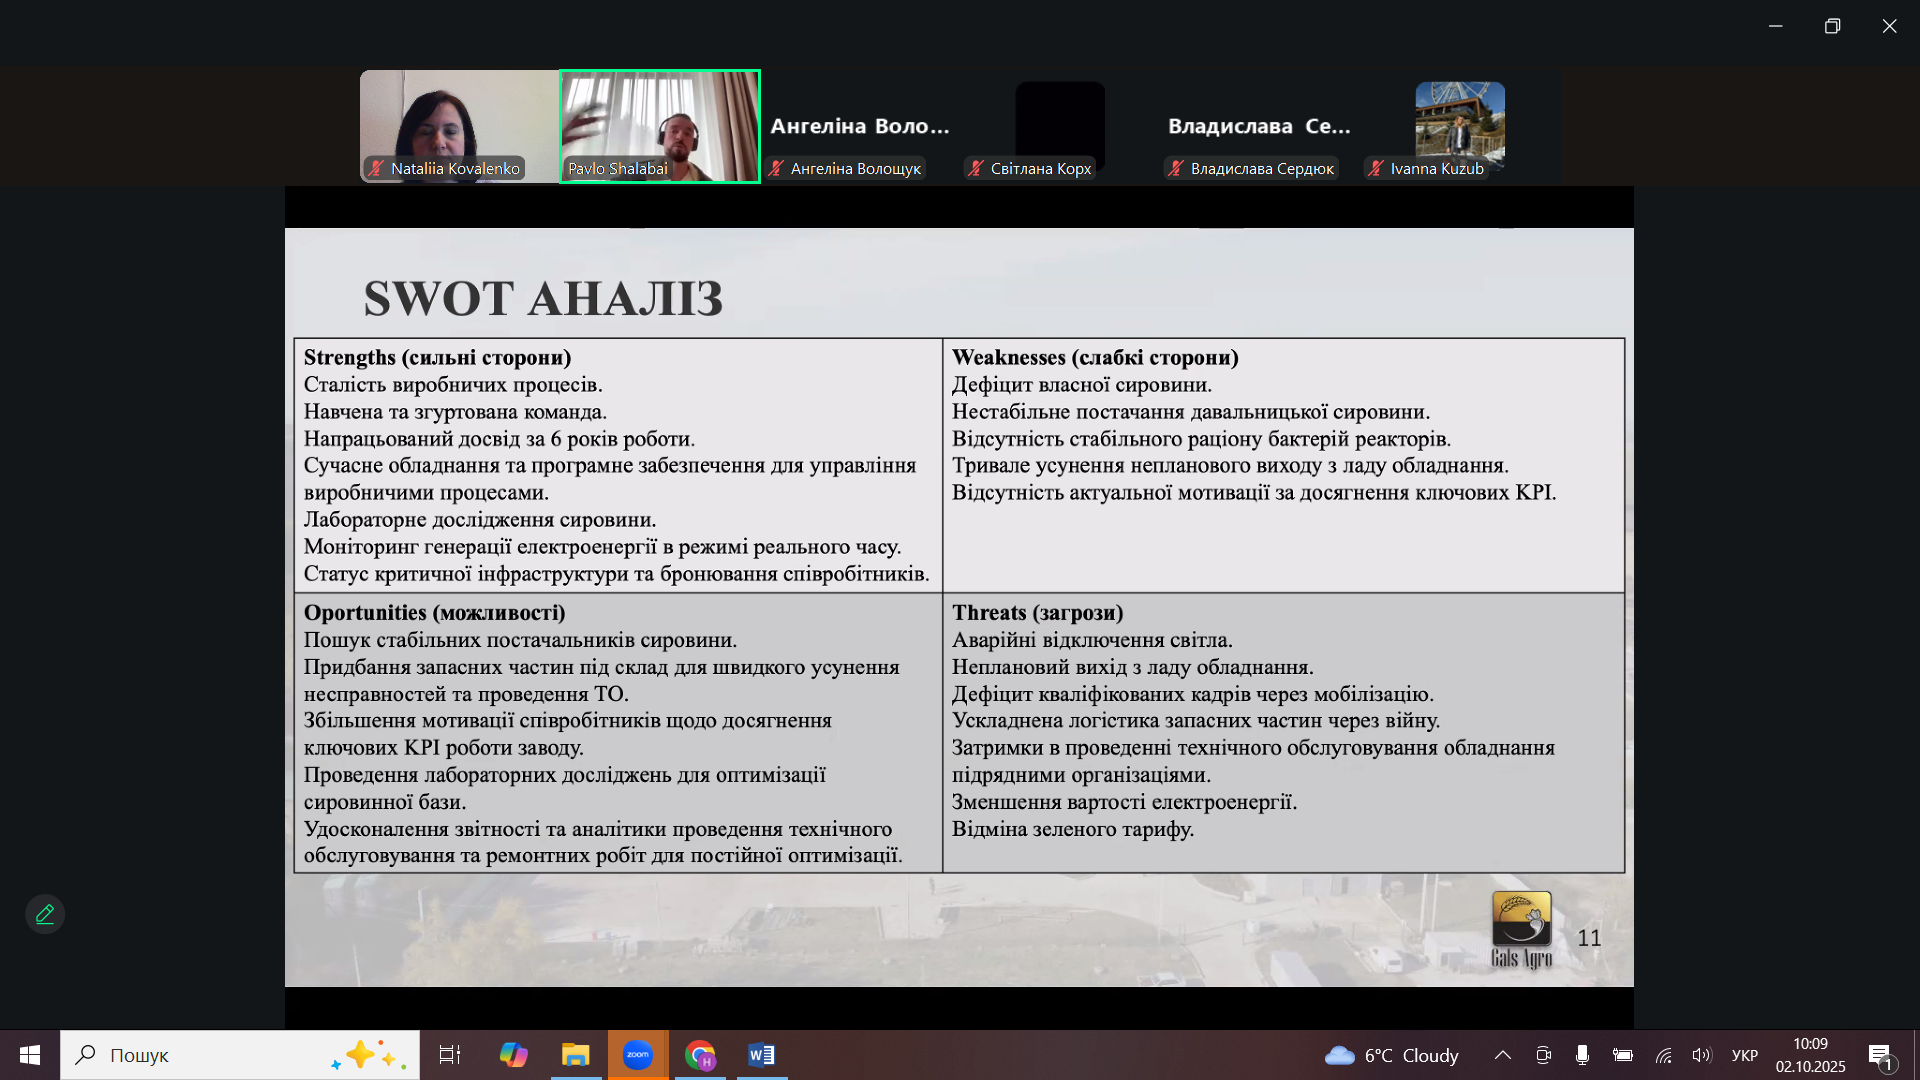Image resolution: width=1920 pixels, height=1080 pixels.
Task: Select Nataliia Kovalenko's video thumbnail
Action: (x=459, y=125)
